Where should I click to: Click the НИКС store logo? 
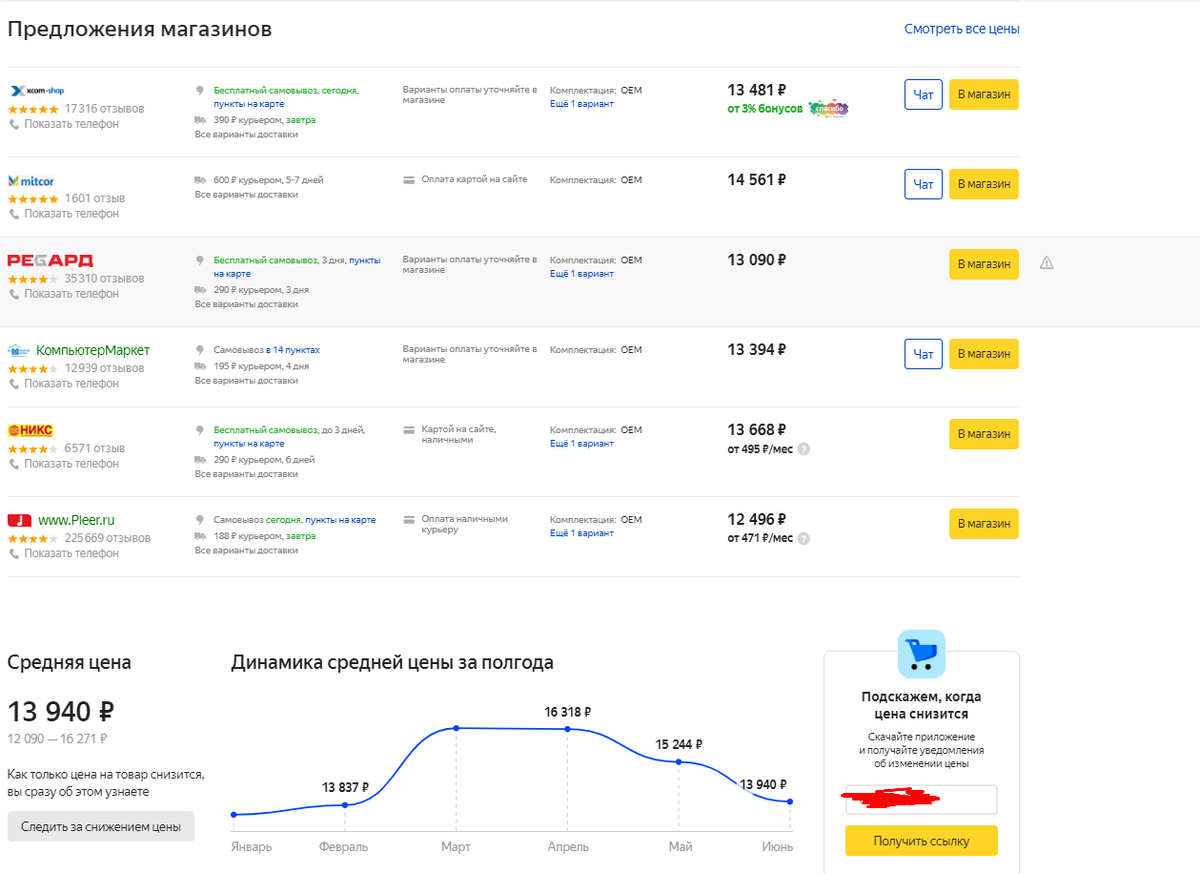[x=30, y=431]
